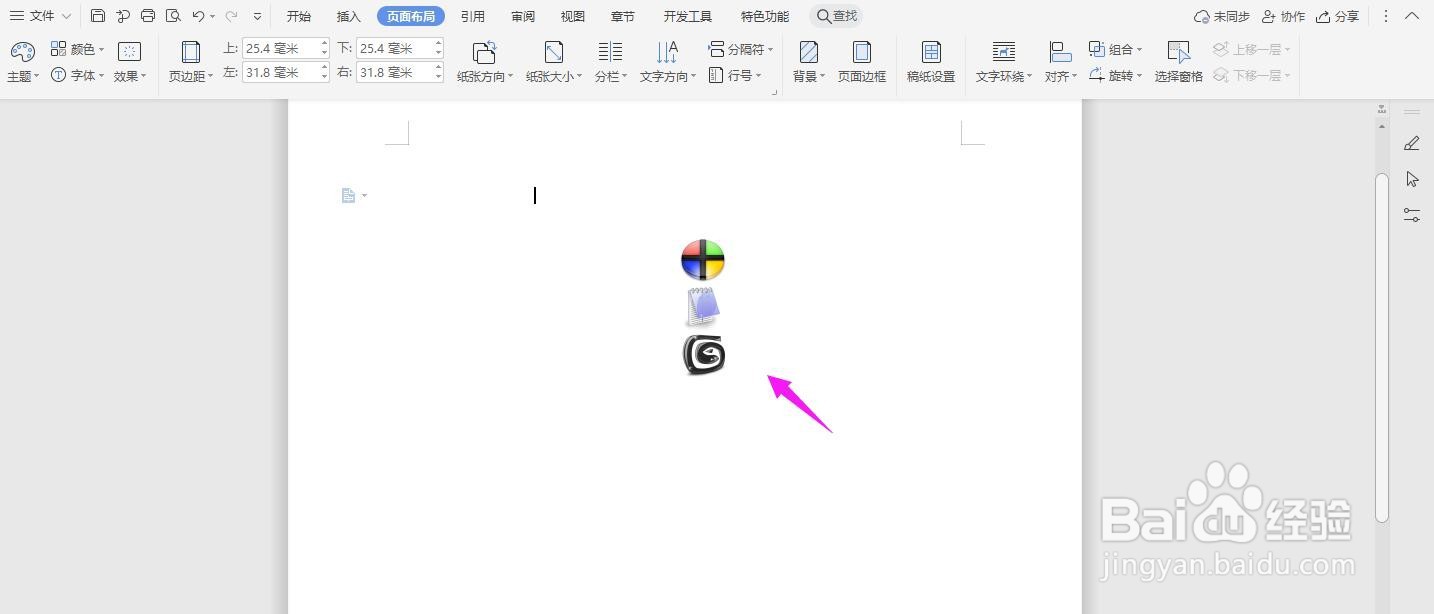Expand the quick access toolbar customize arrow
1434x614 pixels.
[x=257, y=17]
